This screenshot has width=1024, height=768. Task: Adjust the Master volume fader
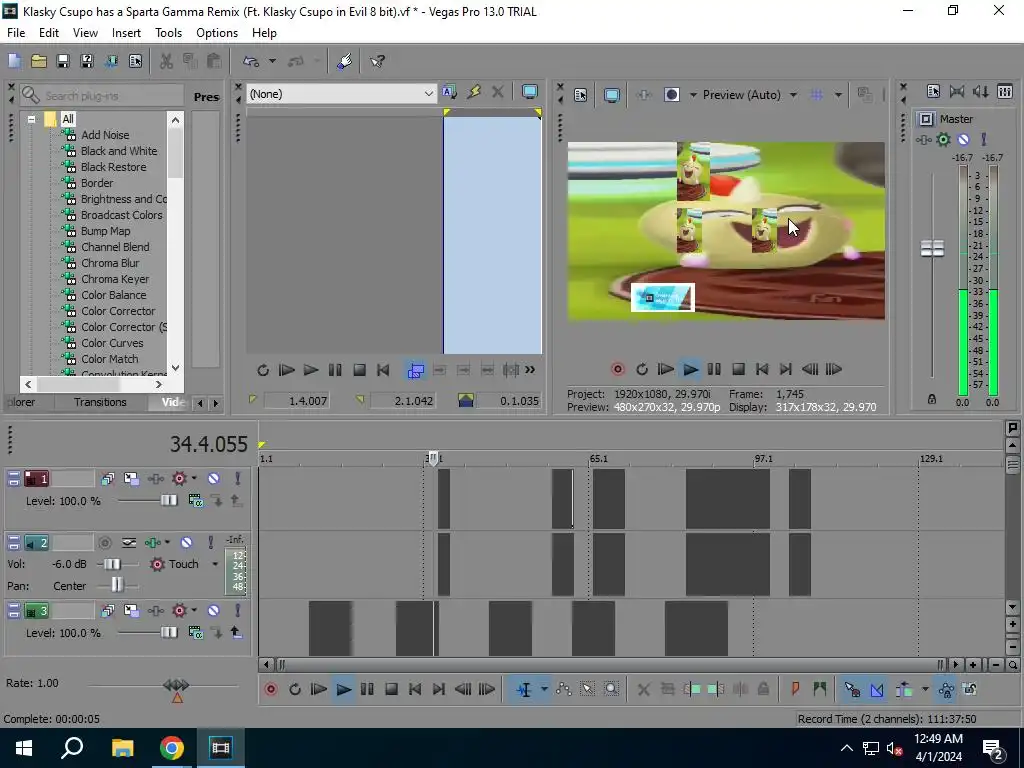click(932, 248)
